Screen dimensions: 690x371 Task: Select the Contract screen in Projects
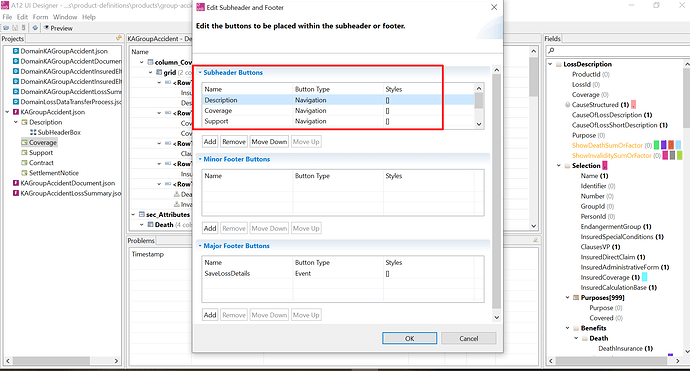pos(41,163)
